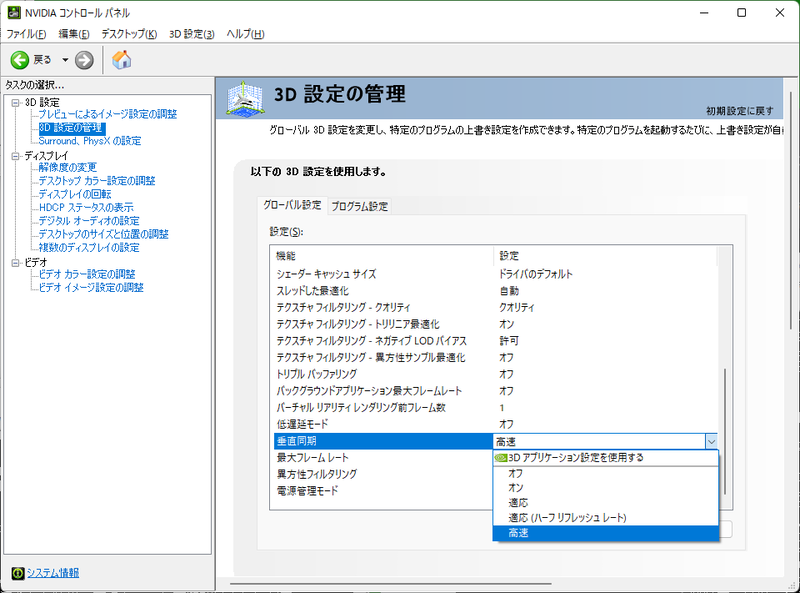
Task: Click the 3D settings header cube image
Action: [x=245, y=98]
